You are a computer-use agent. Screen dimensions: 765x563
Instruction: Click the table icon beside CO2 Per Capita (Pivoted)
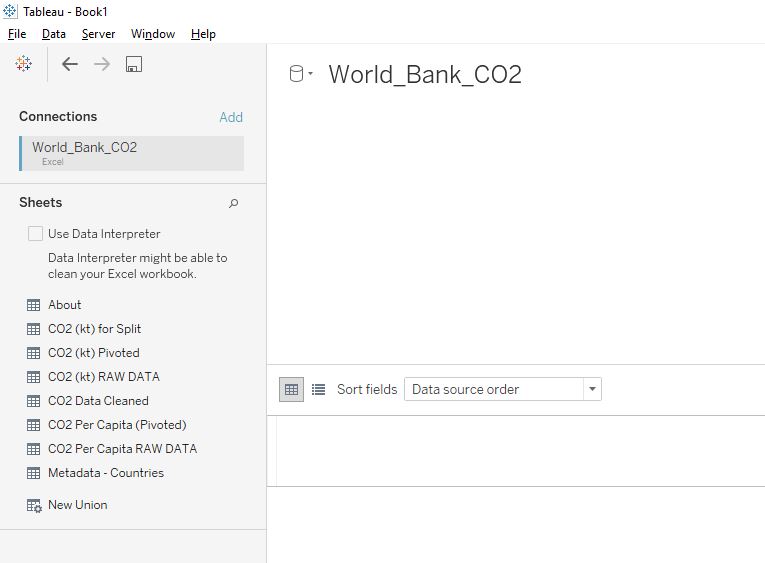click(x=33, y=425)
